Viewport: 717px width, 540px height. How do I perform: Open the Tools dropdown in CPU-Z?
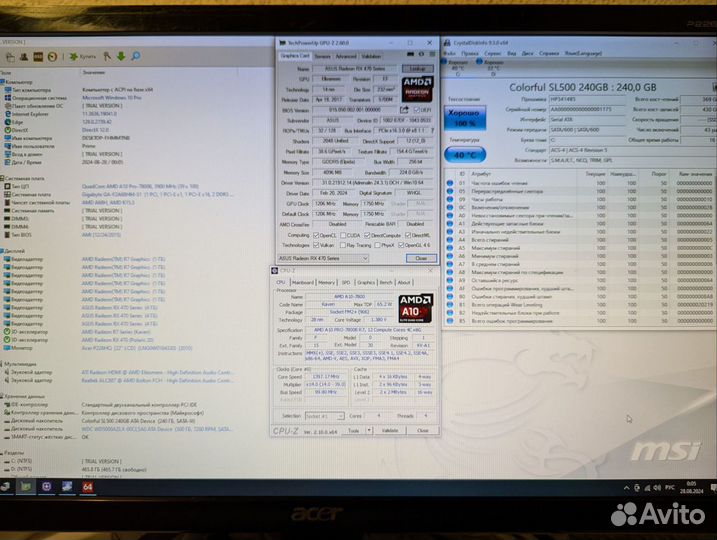(x=356, y=430)
